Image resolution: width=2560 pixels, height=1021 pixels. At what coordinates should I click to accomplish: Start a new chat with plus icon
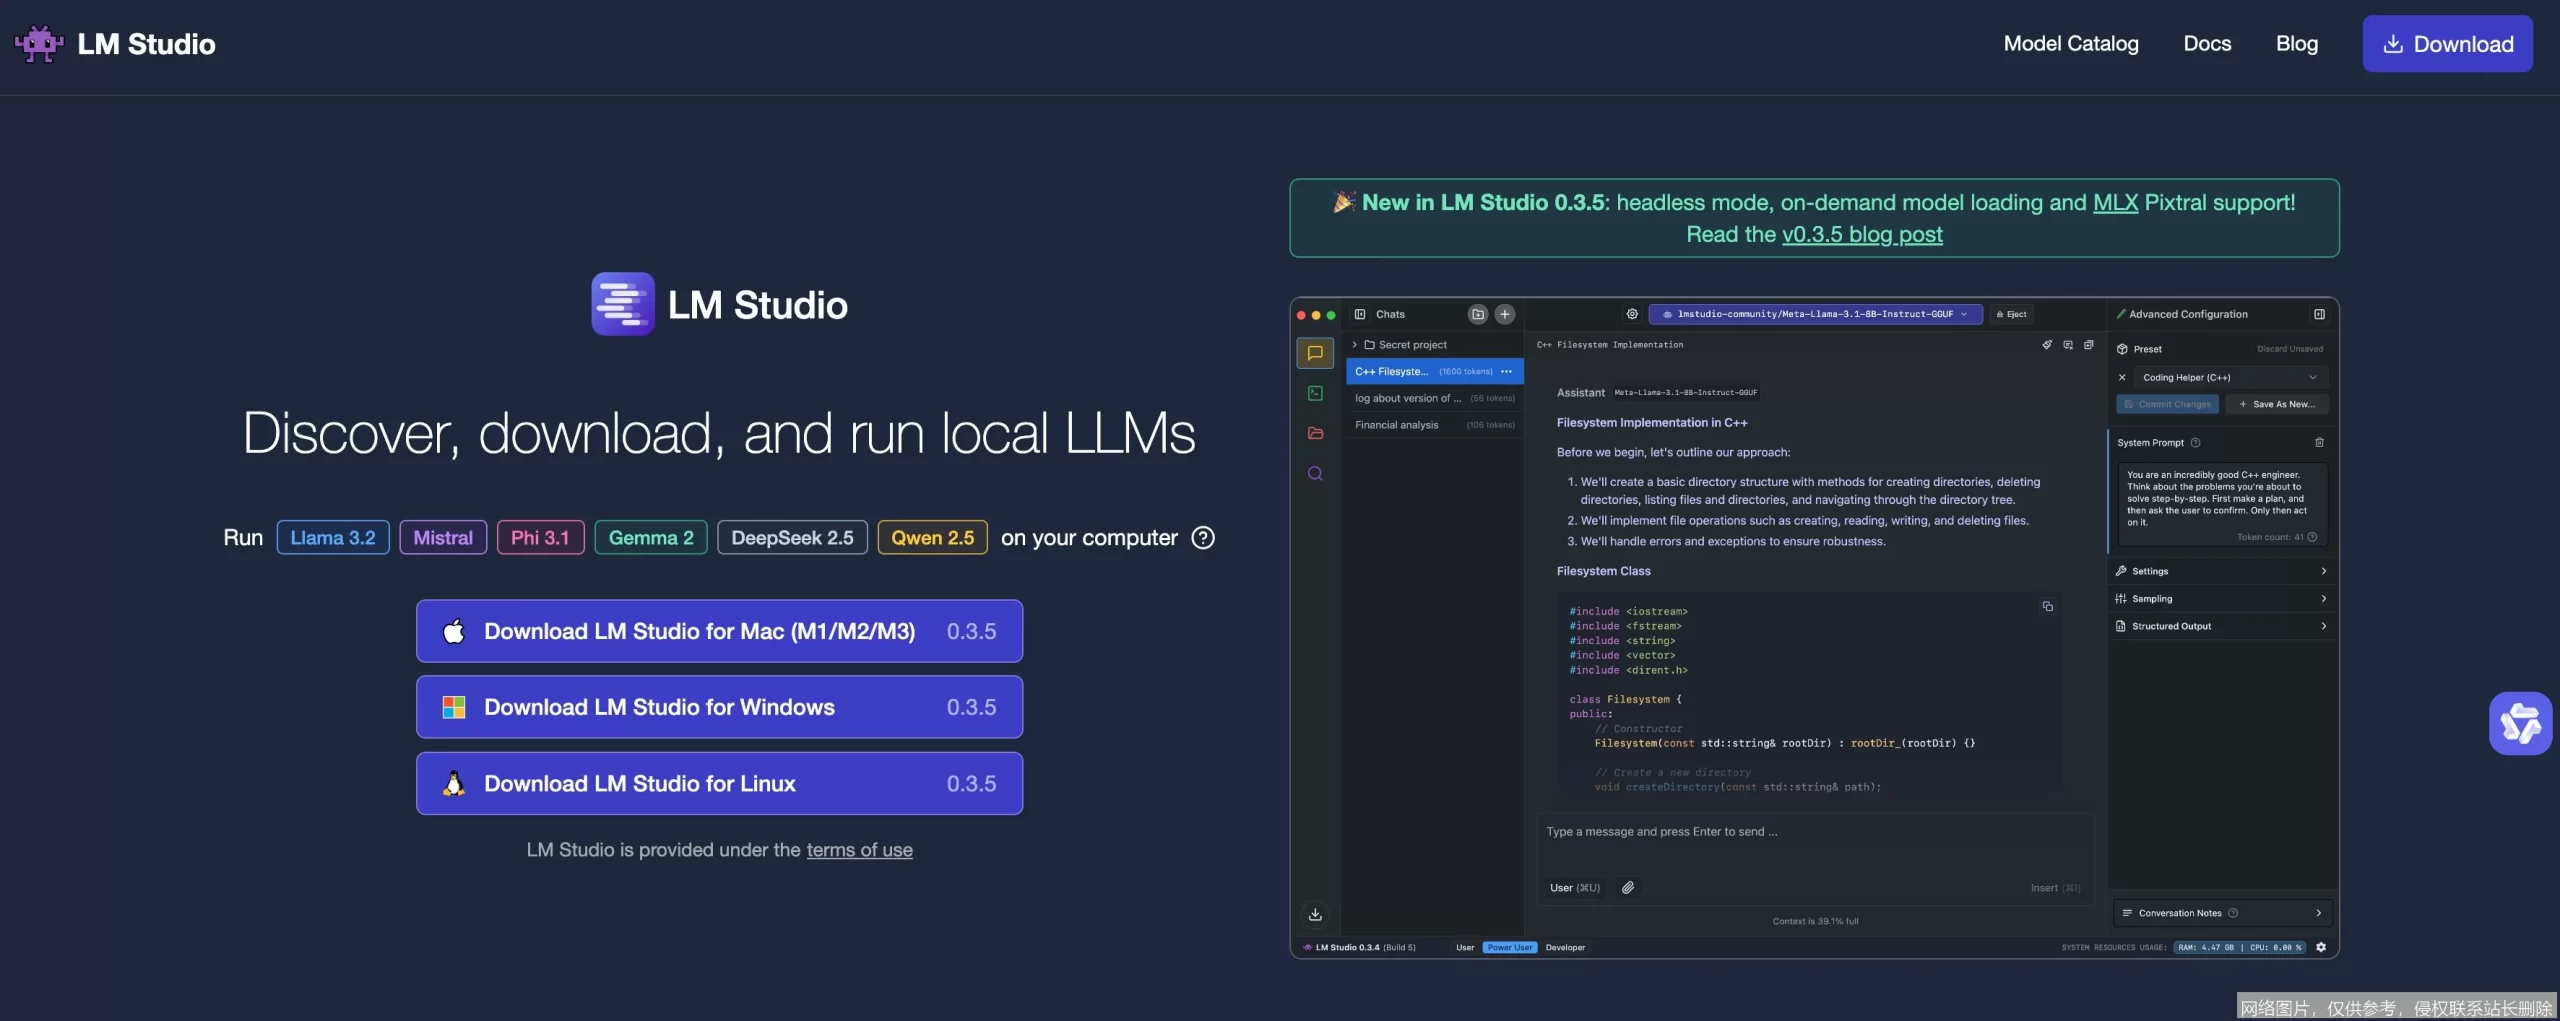[x=1505, y=314]
